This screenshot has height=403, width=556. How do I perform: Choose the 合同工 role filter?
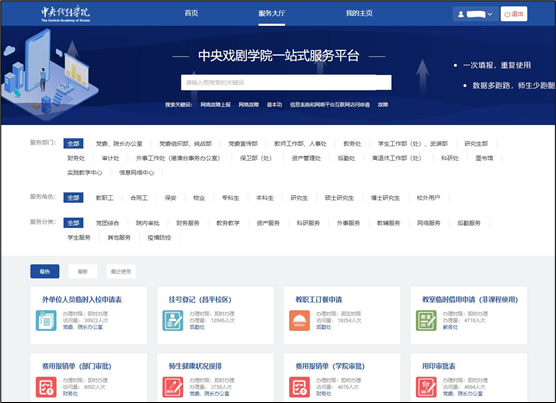[x=139, y=198]
